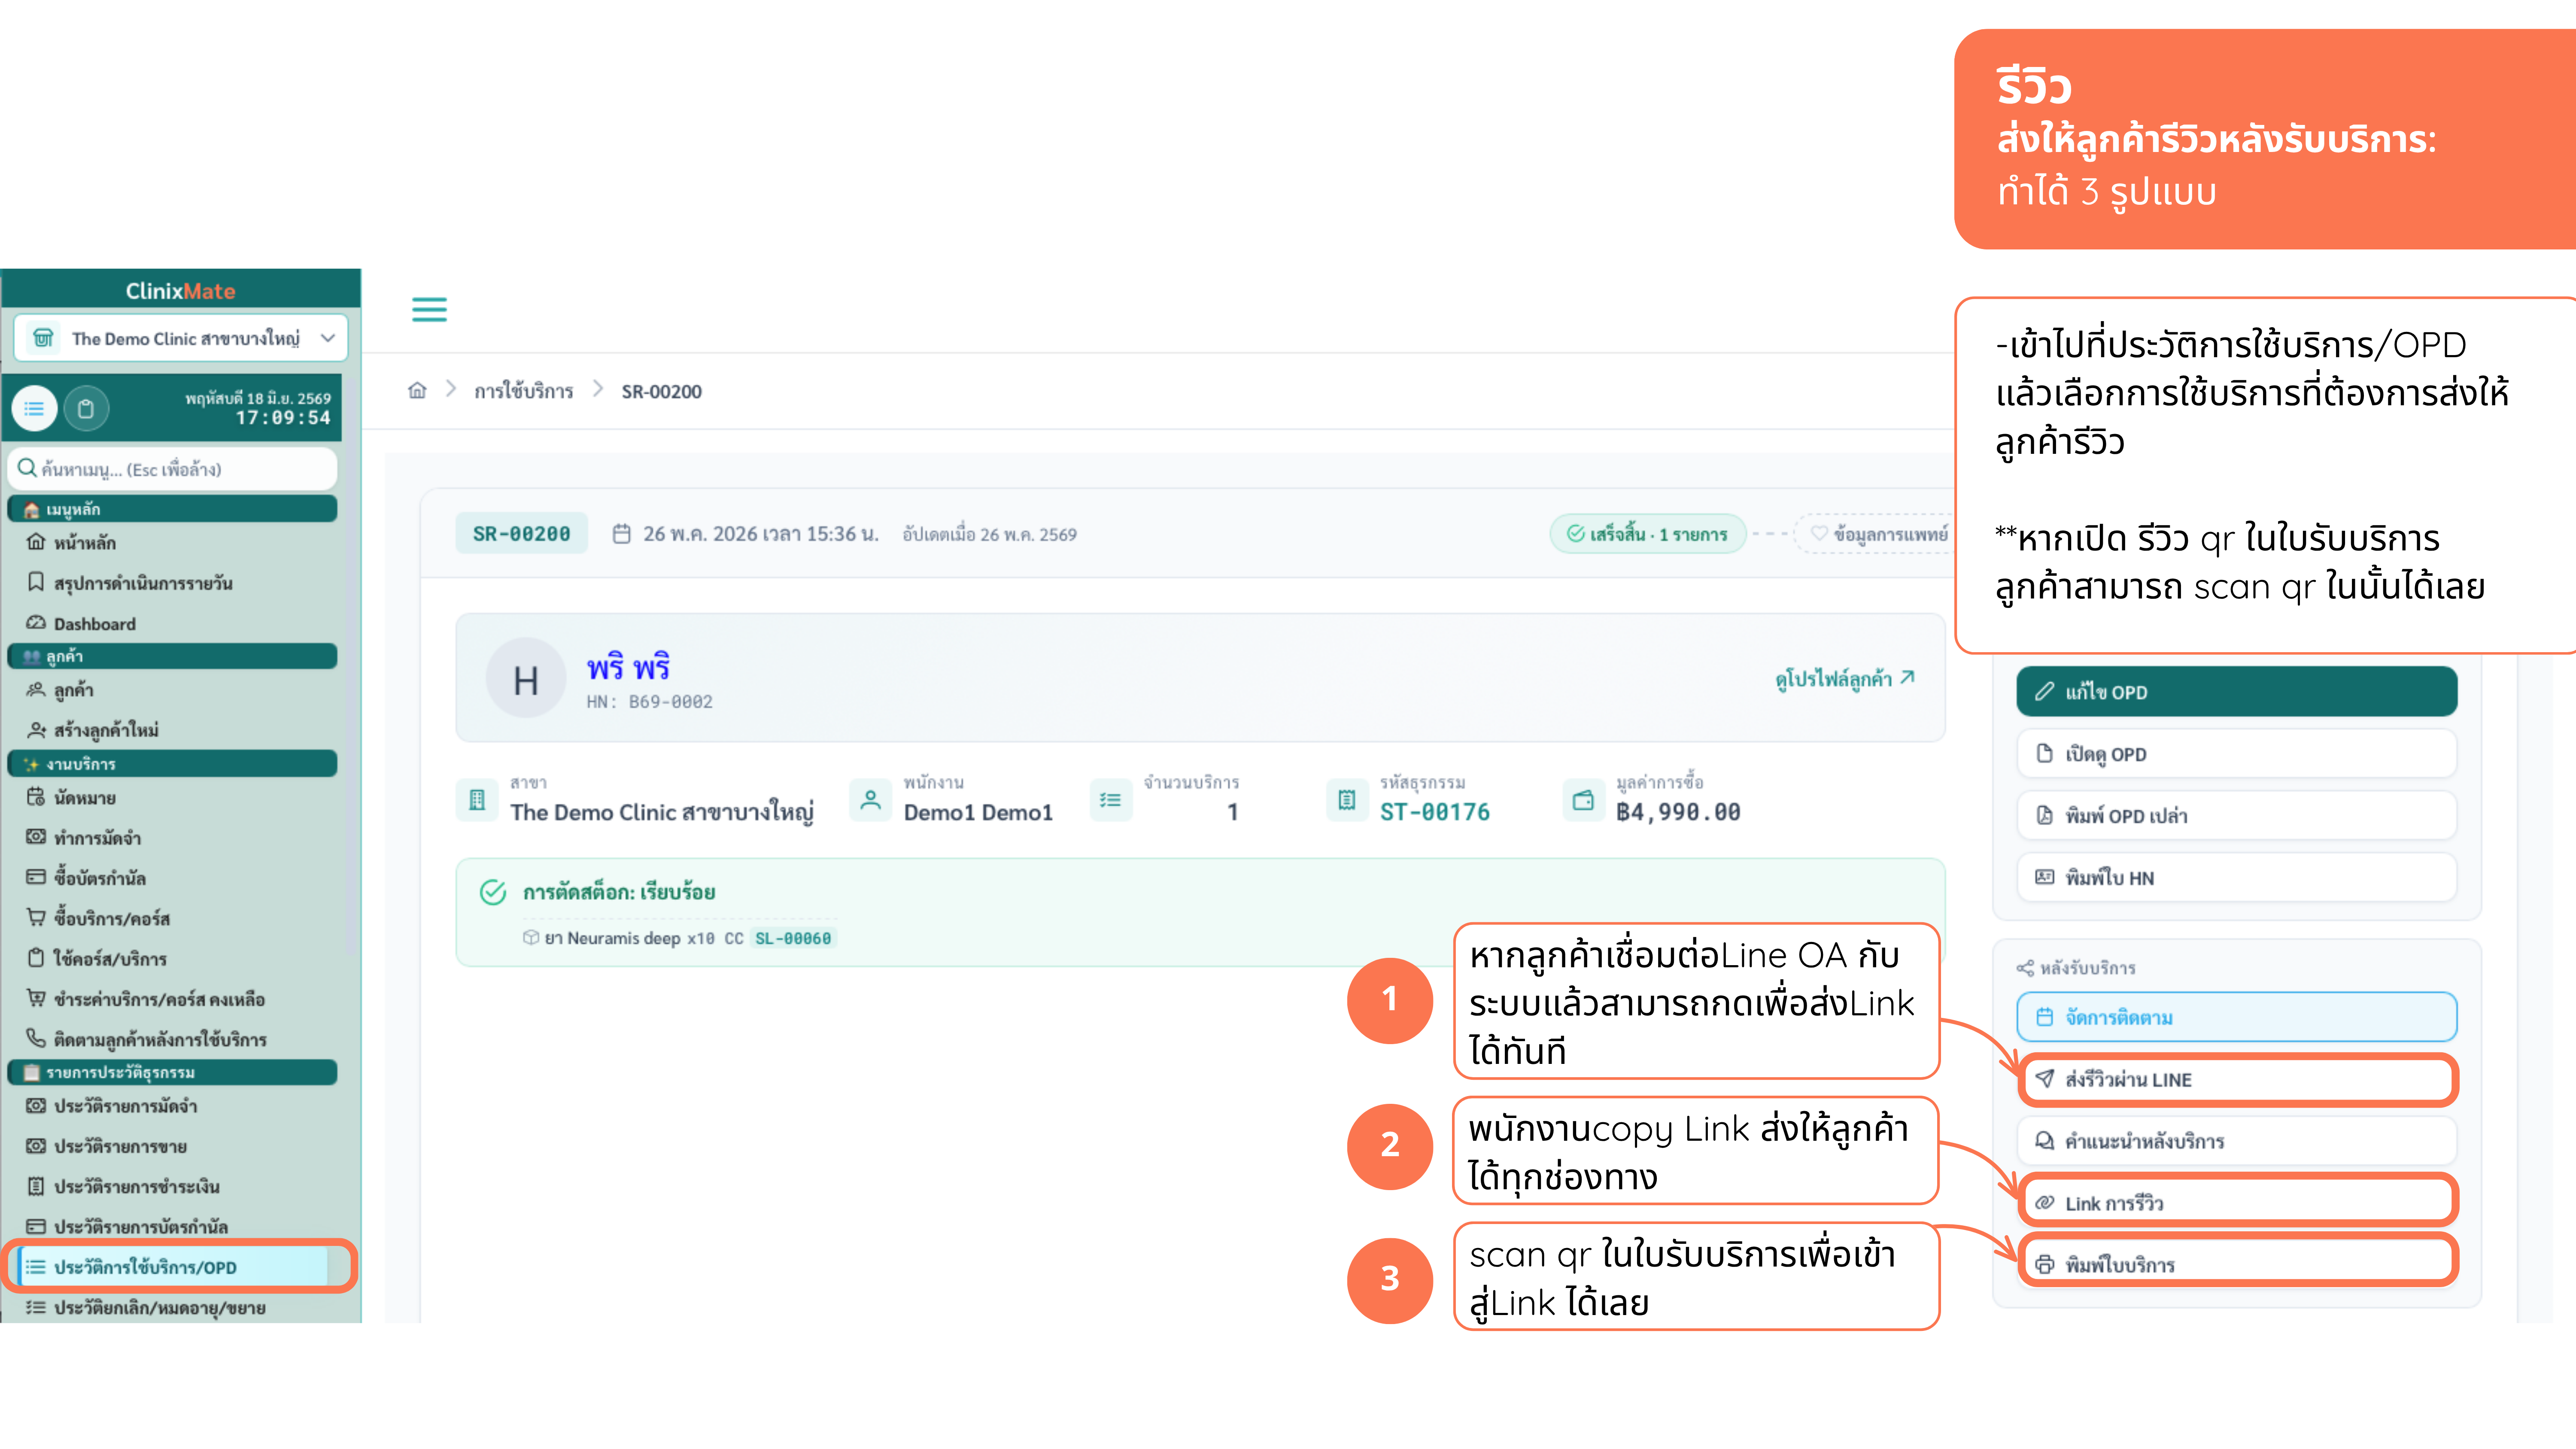This screenshot has width=2576, height=1449.
Task: Click พิมพ์ใบ HN button
Action: pos(2237,877)
